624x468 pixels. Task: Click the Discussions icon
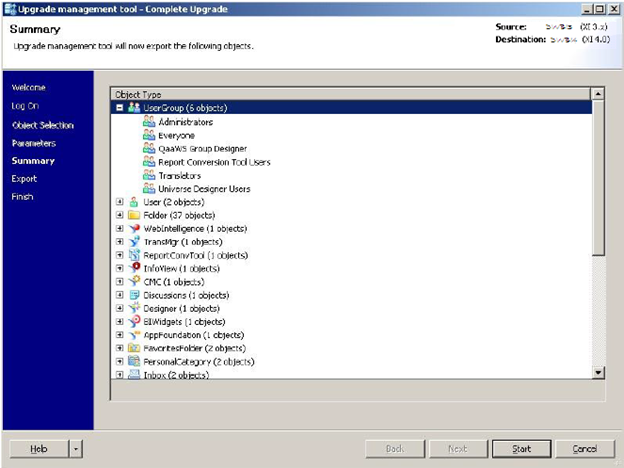(x=134, y=296)
